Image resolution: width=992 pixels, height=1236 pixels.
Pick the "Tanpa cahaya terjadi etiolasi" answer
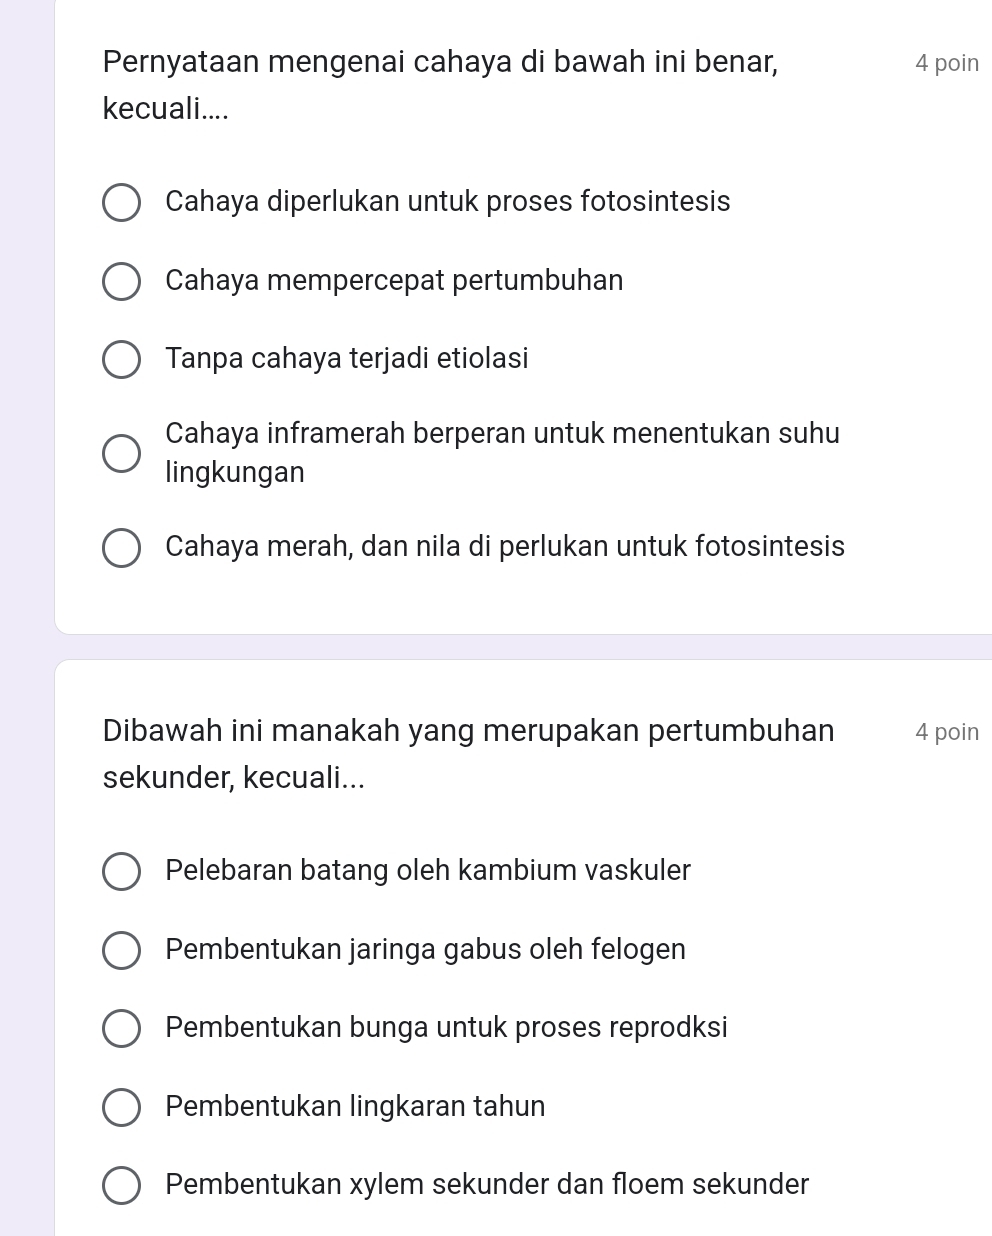pos(122,359)
